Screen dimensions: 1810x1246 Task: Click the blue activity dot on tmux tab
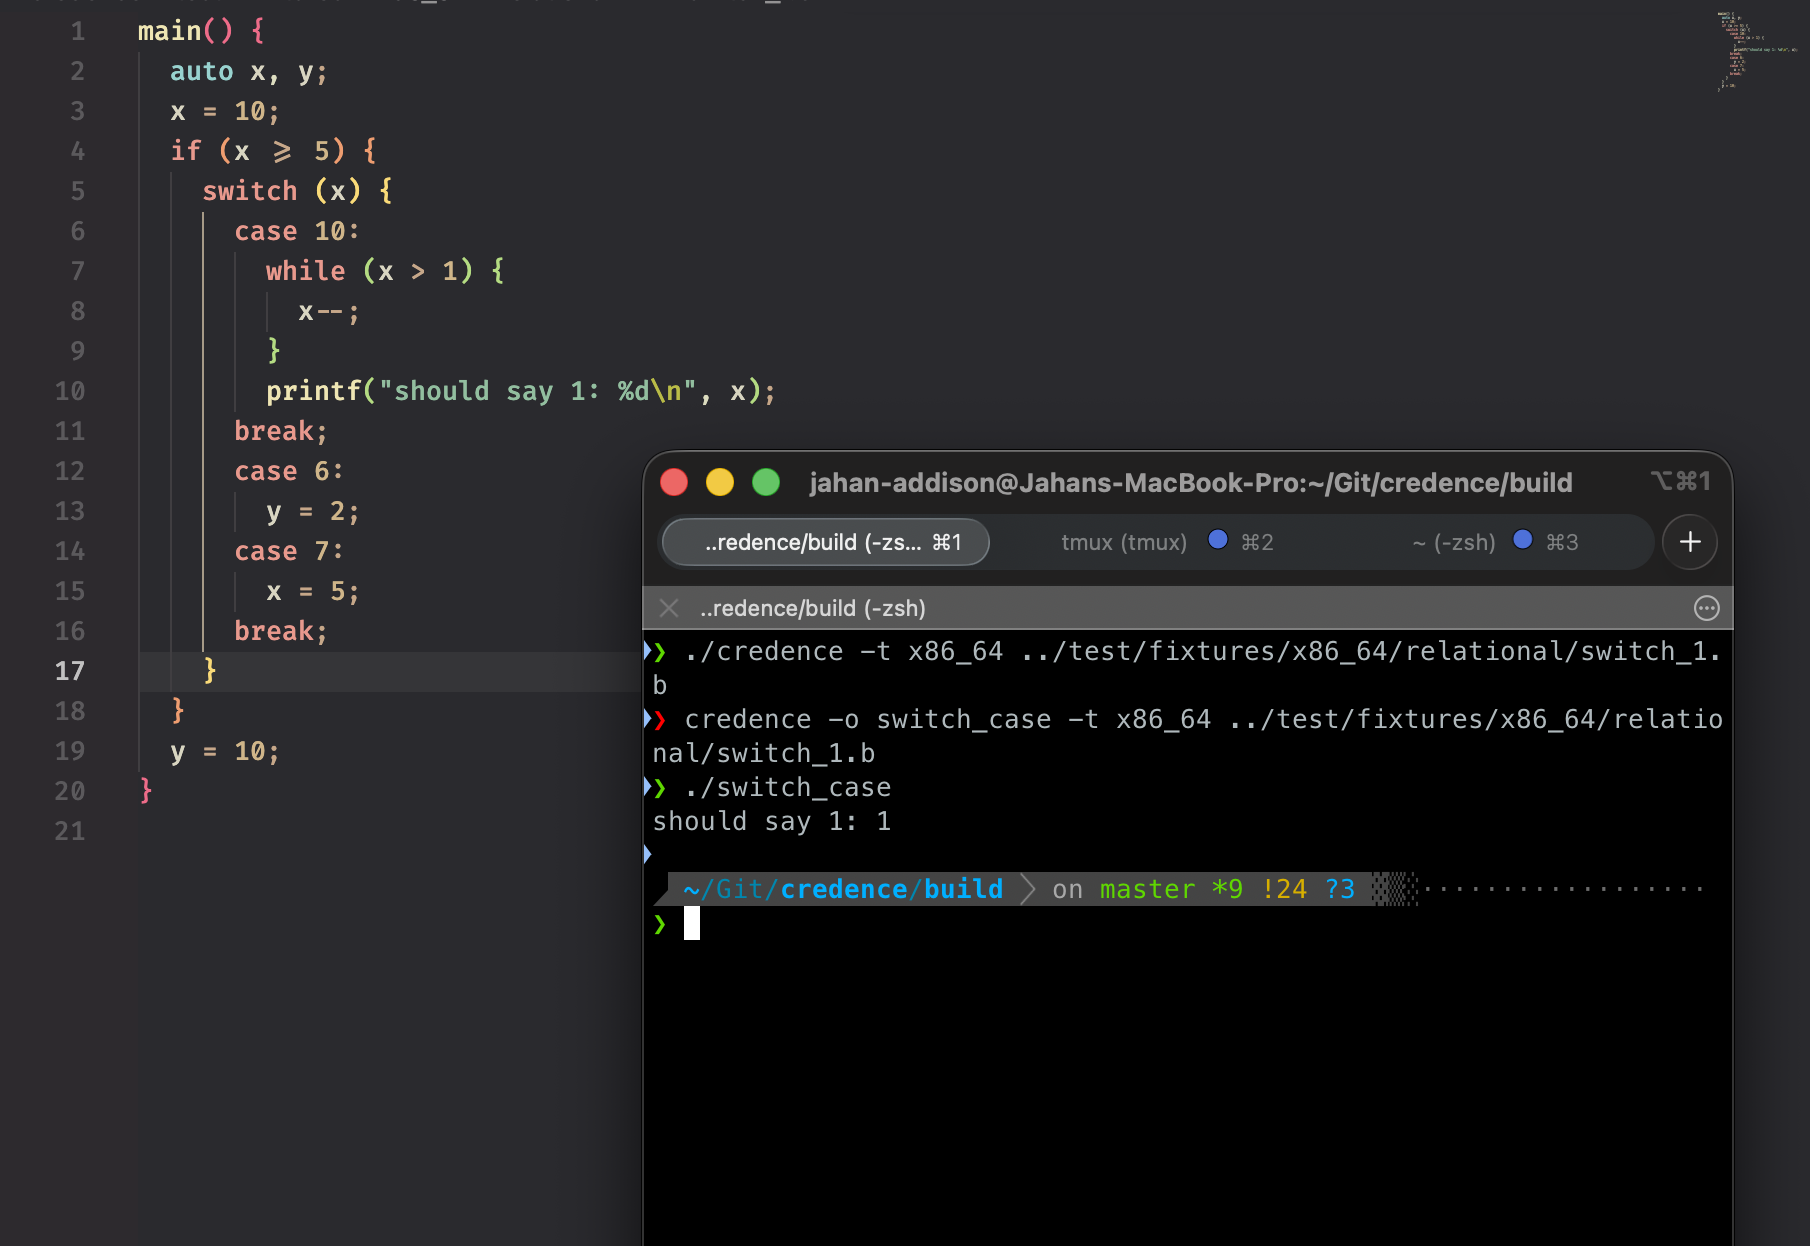pyautogui.click(x=1217, y=540)
